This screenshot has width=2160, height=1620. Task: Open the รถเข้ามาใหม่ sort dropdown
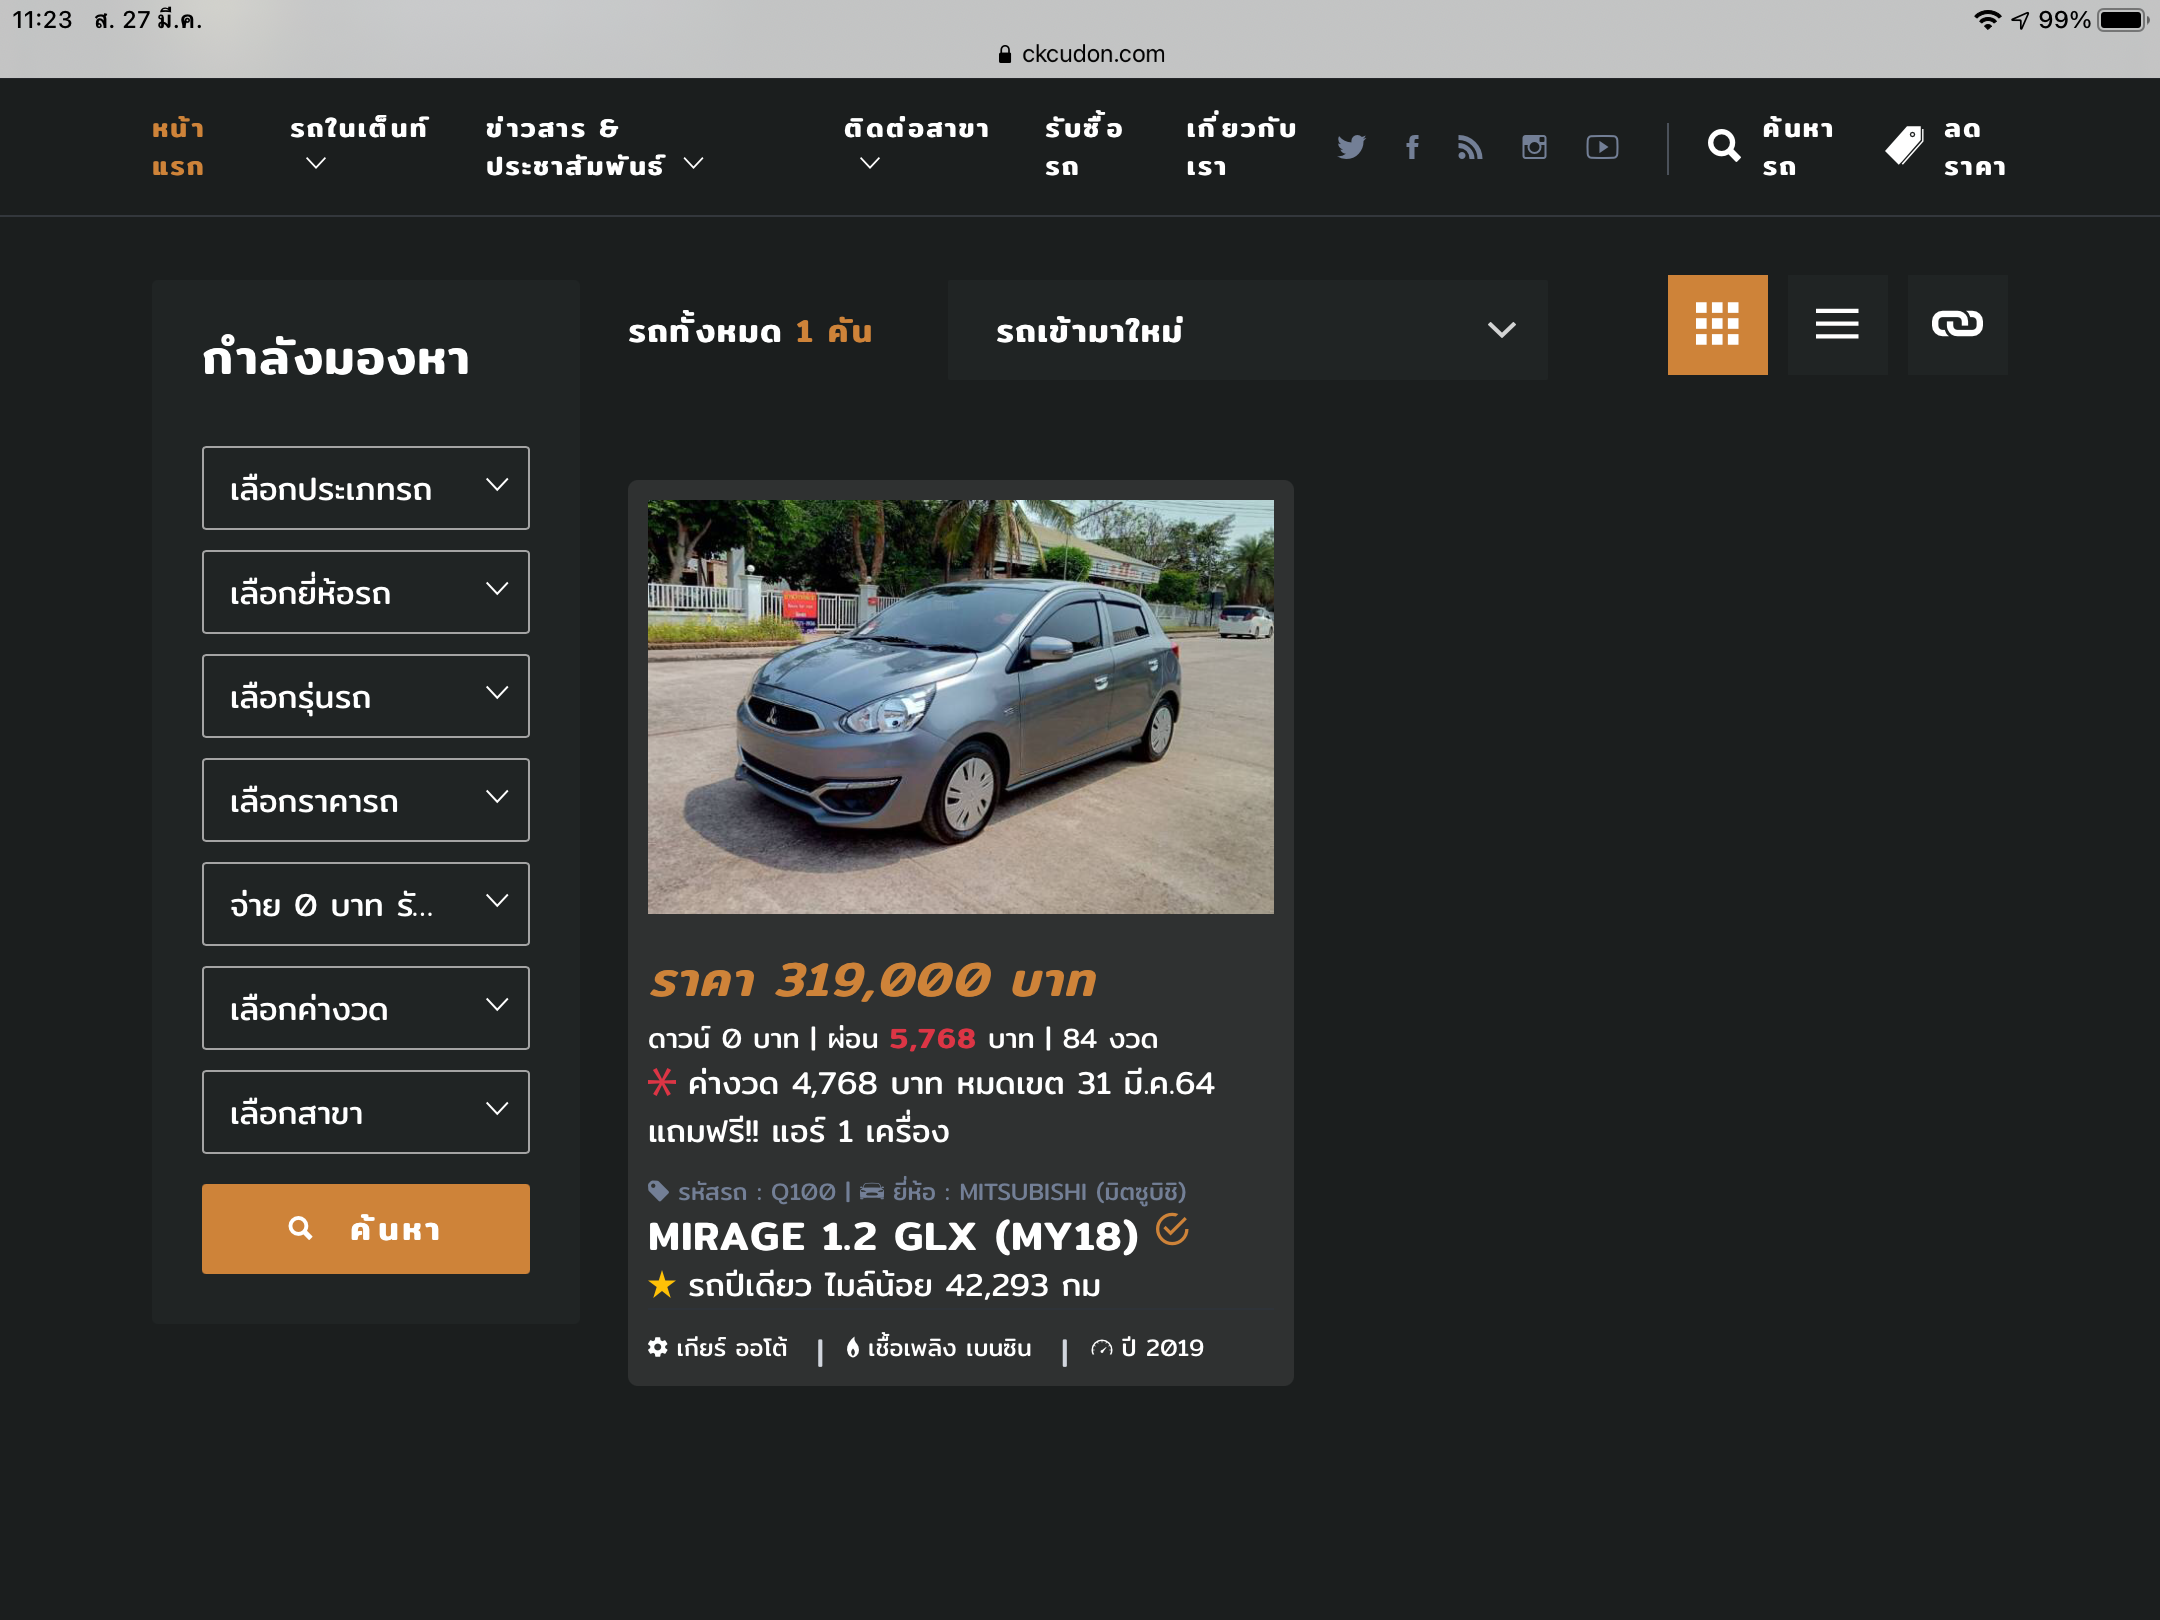tap(1247, 330)
